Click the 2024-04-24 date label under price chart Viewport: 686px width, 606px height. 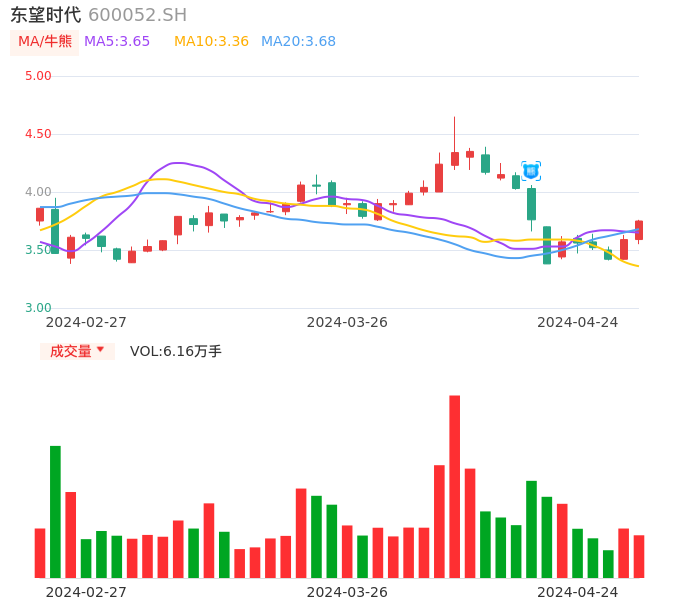point(577,322)
